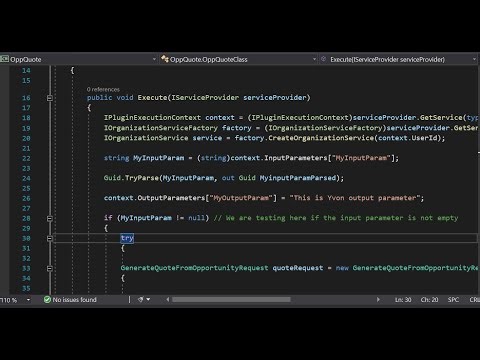Collapse the Execute method on line 16

pos(50,98)
